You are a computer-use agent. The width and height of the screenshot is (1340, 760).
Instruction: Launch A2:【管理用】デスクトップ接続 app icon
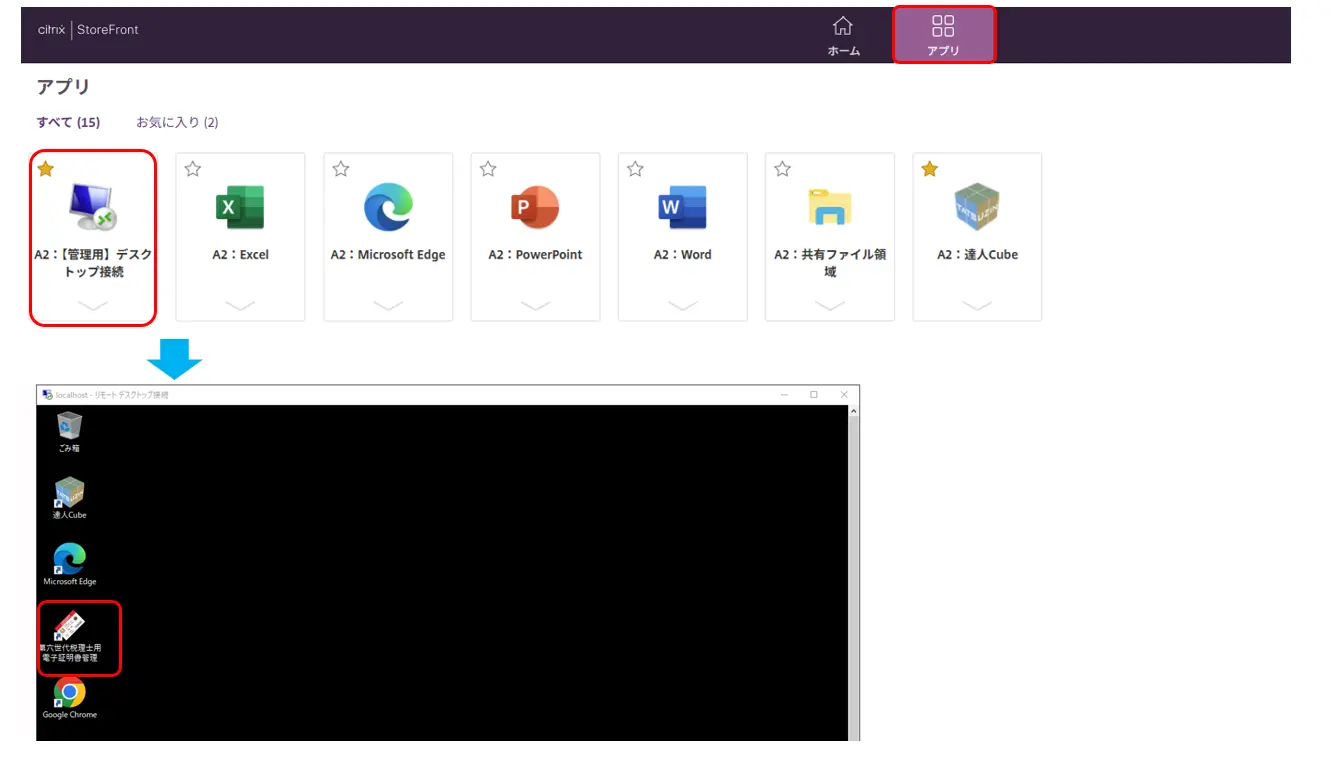(x=93, y=206)
